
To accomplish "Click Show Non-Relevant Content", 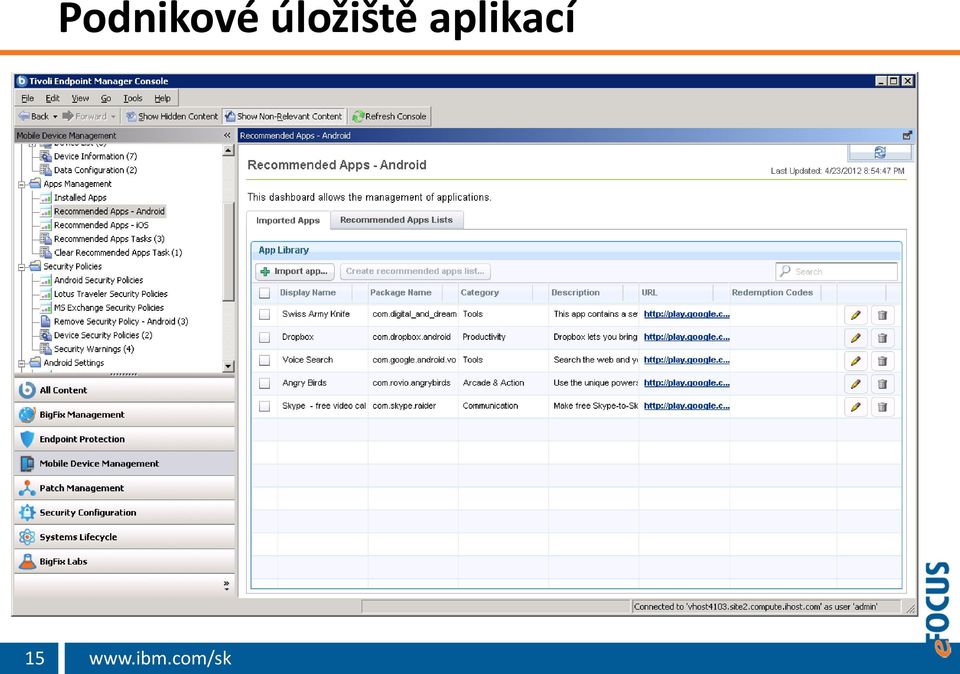I will click(283, 116).
